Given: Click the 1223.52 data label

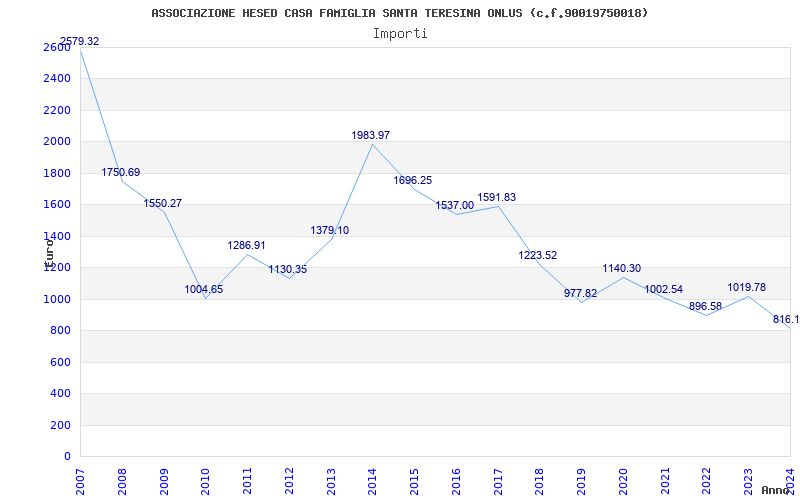Looking at the screenshot, I should [x=538, y=256].
